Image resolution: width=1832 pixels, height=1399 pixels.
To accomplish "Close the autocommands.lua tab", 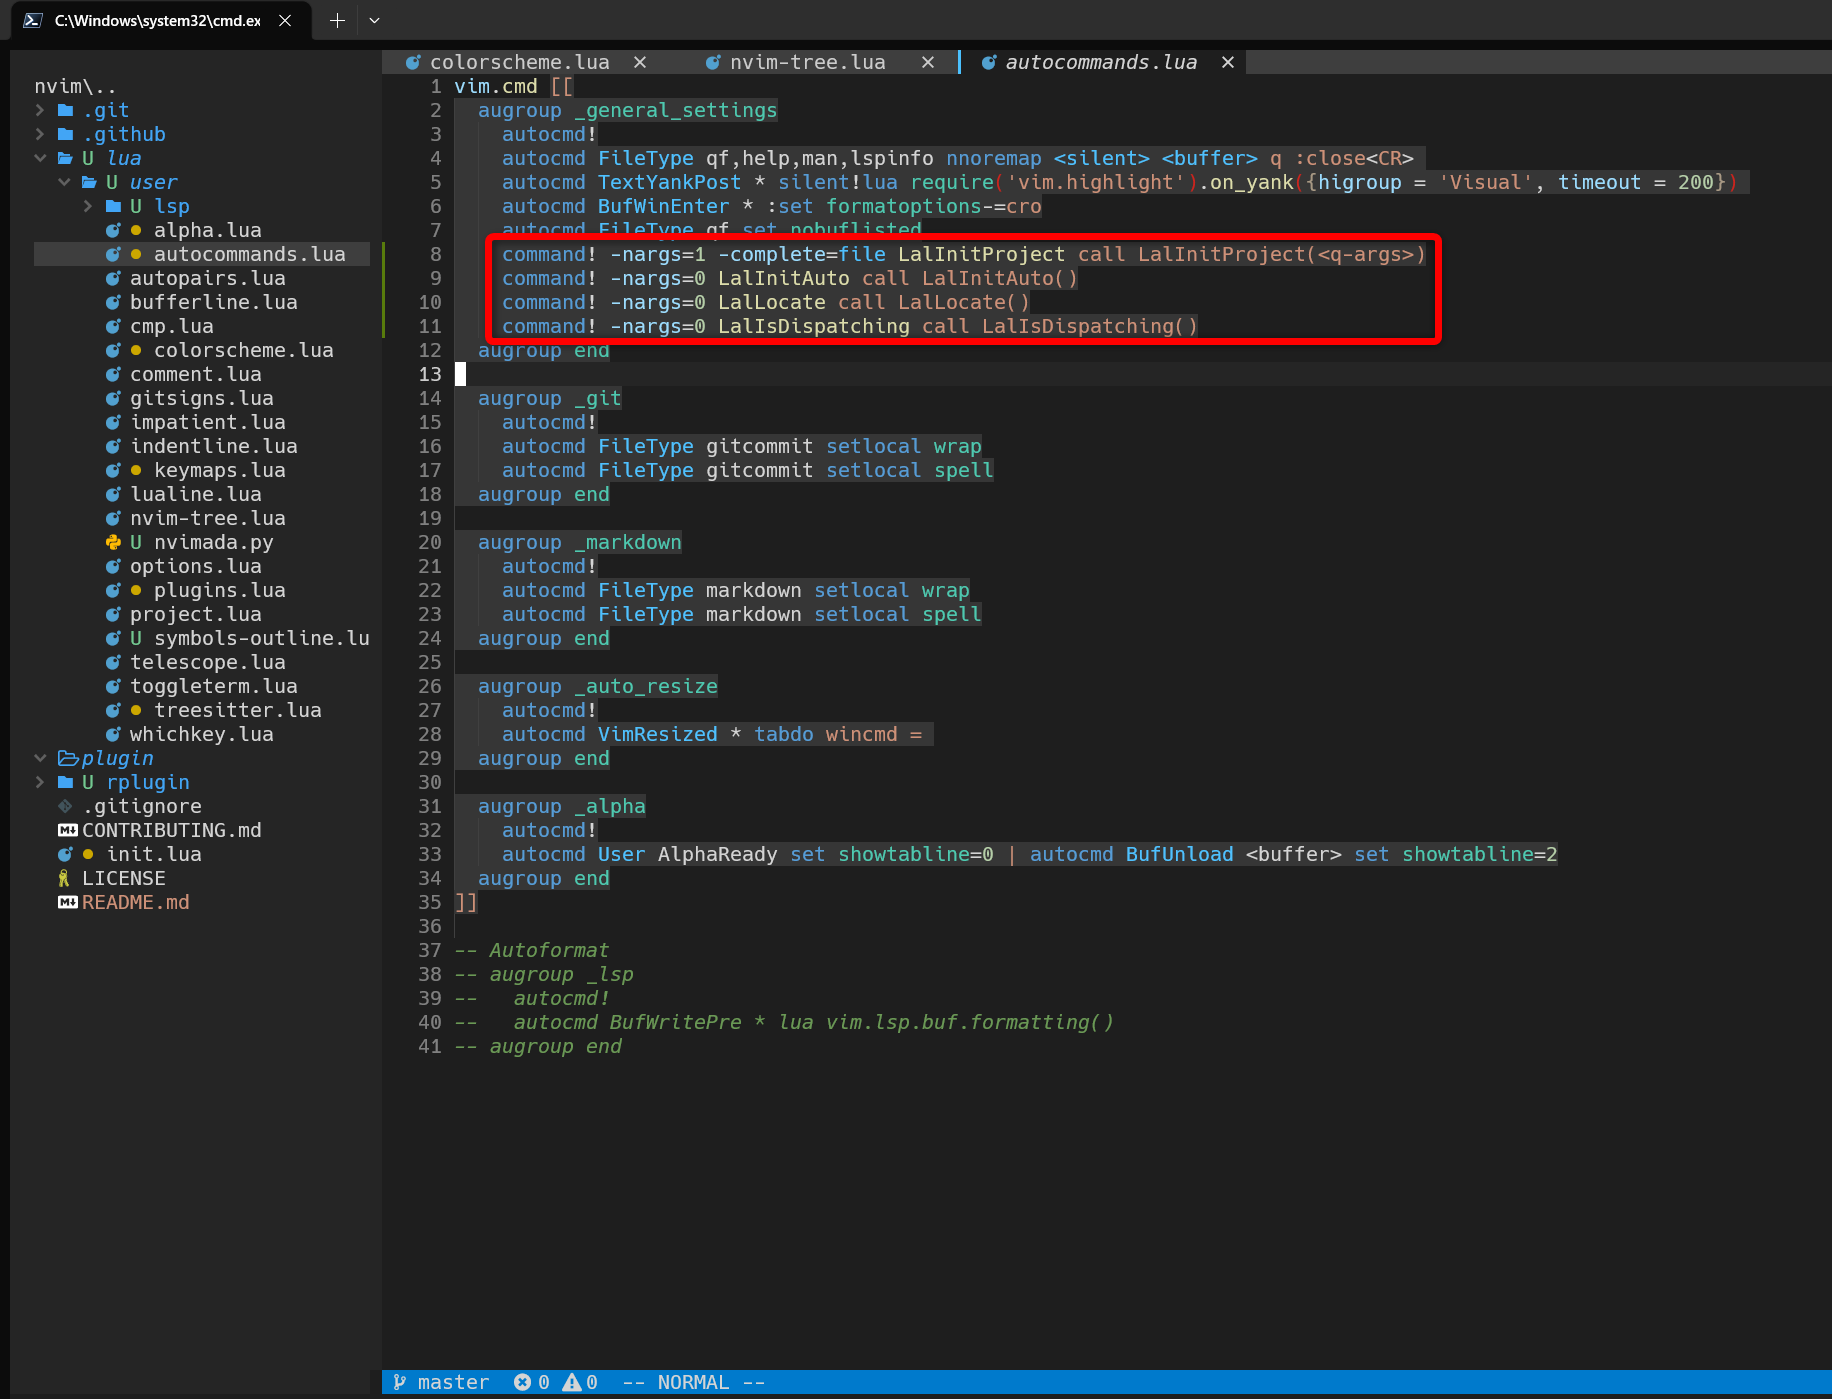I will [x=1227, y=62].
